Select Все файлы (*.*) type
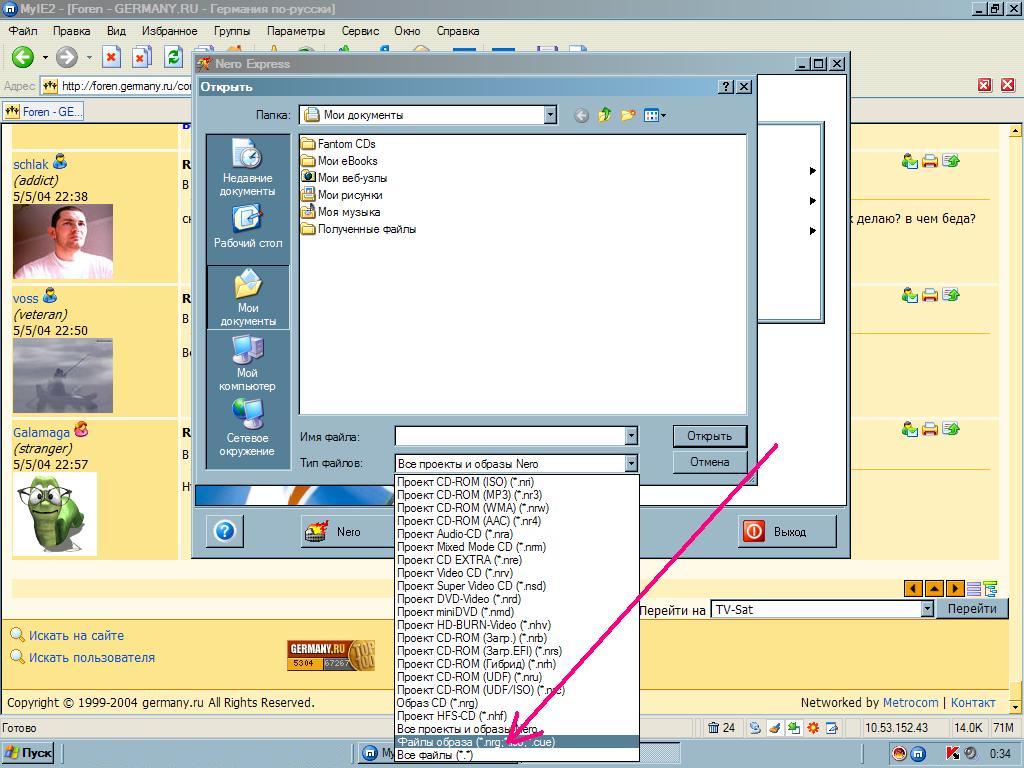The image size is (1024, 768). 517,755
